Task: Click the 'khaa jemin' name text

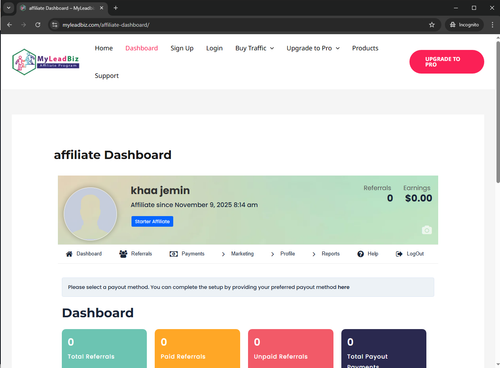Action: click(x=160, y=190)
